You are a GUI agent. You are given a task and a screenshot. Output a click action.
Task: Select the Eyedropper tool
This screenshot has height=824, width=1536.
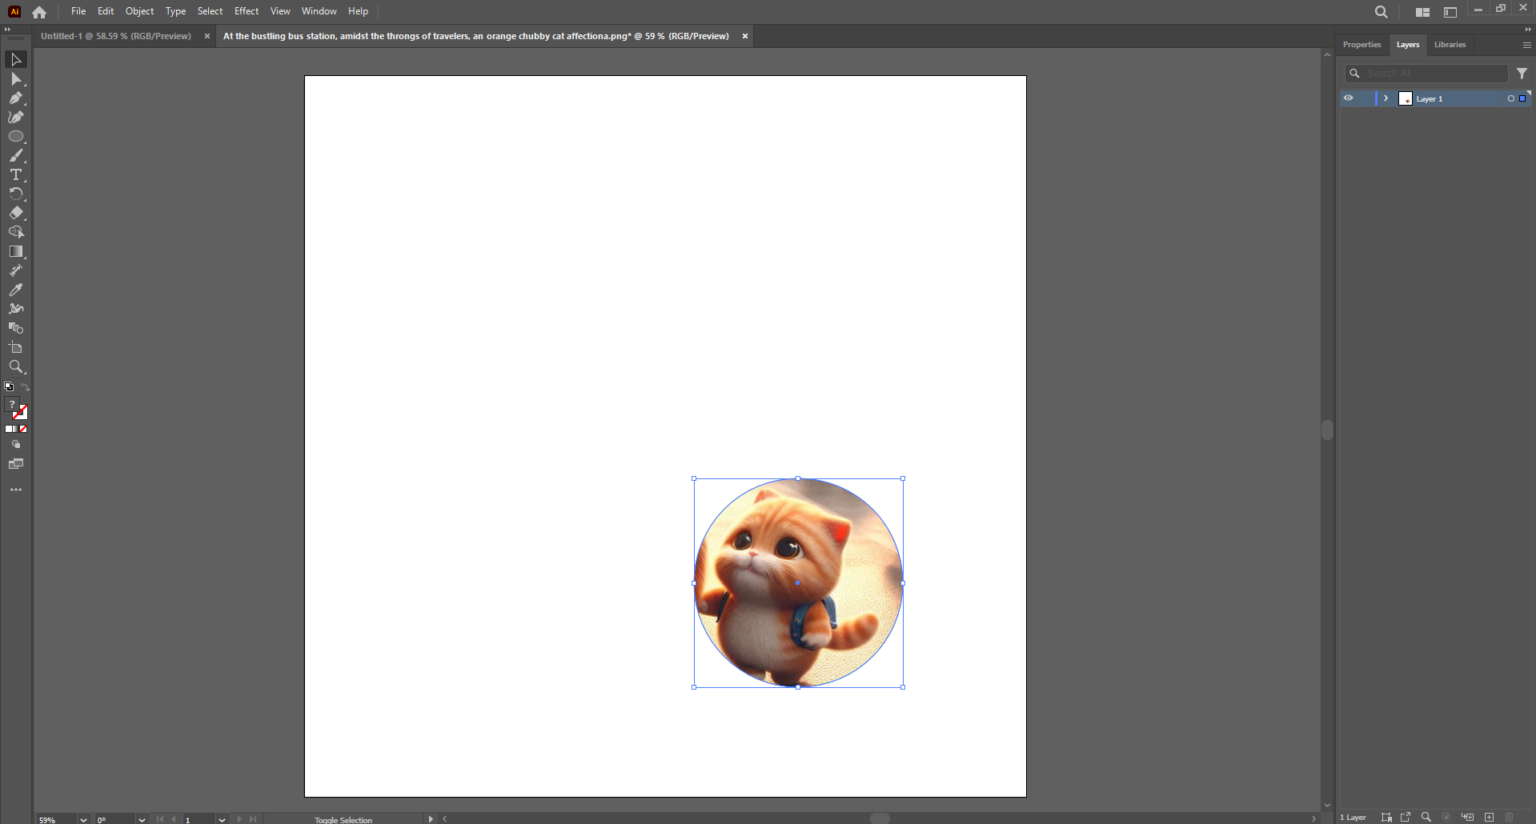point(16,289)
